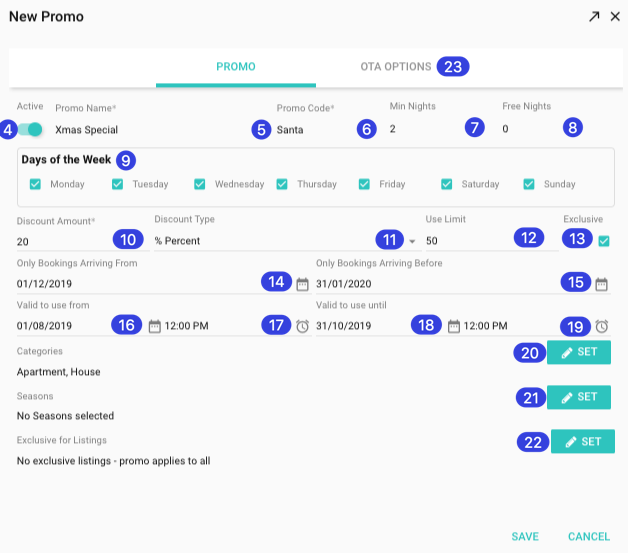This screenshot has width=628, height=553.
Task: Open time picker for Valid to use from
Action: click(x=303, y=326)
